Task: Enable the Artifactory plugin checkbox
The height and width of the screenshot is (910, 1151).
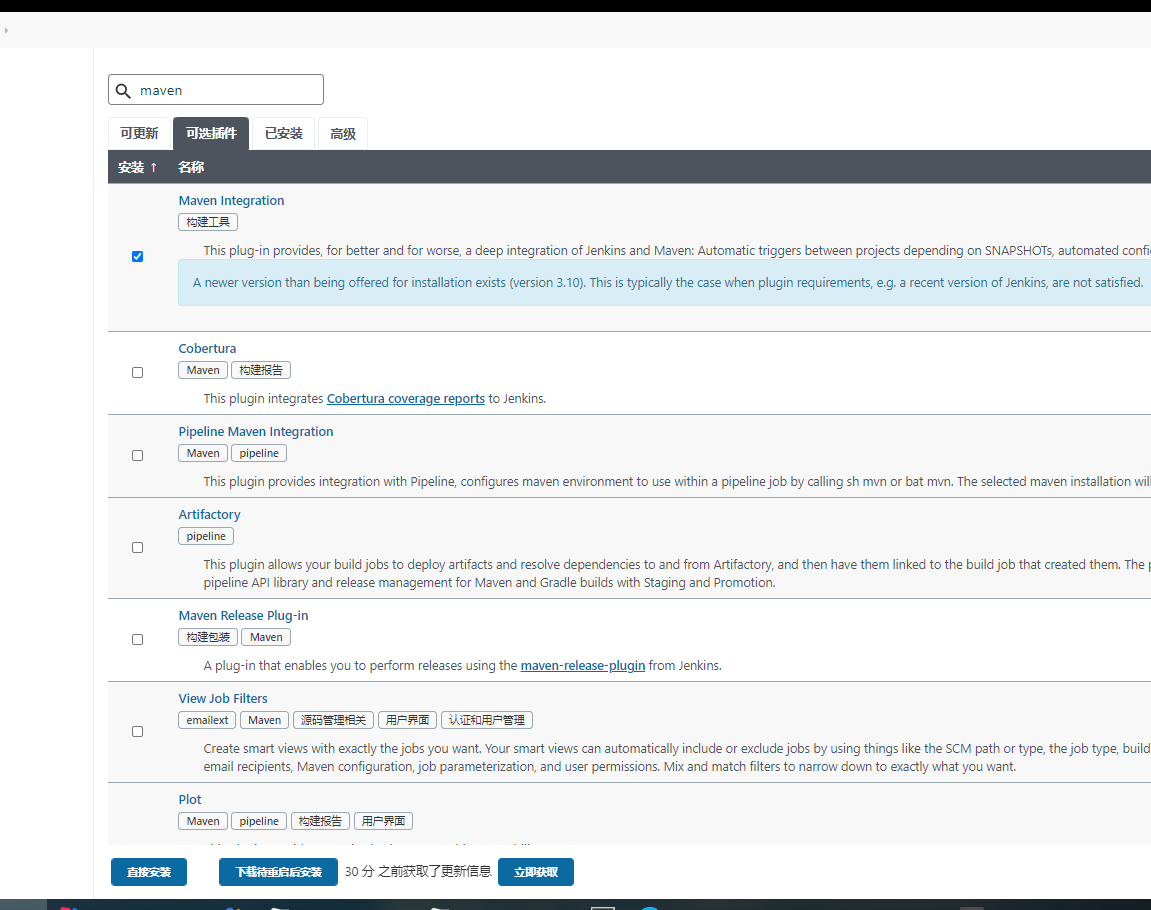Action: (137, 547)
